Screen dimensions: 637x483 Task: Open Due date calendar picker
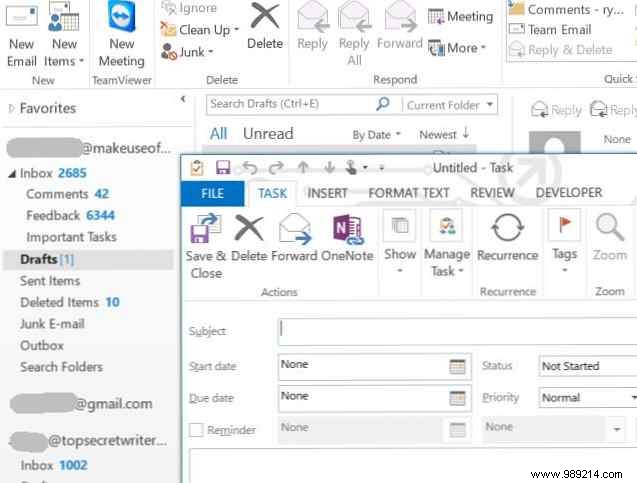click(x=457, y=398)
